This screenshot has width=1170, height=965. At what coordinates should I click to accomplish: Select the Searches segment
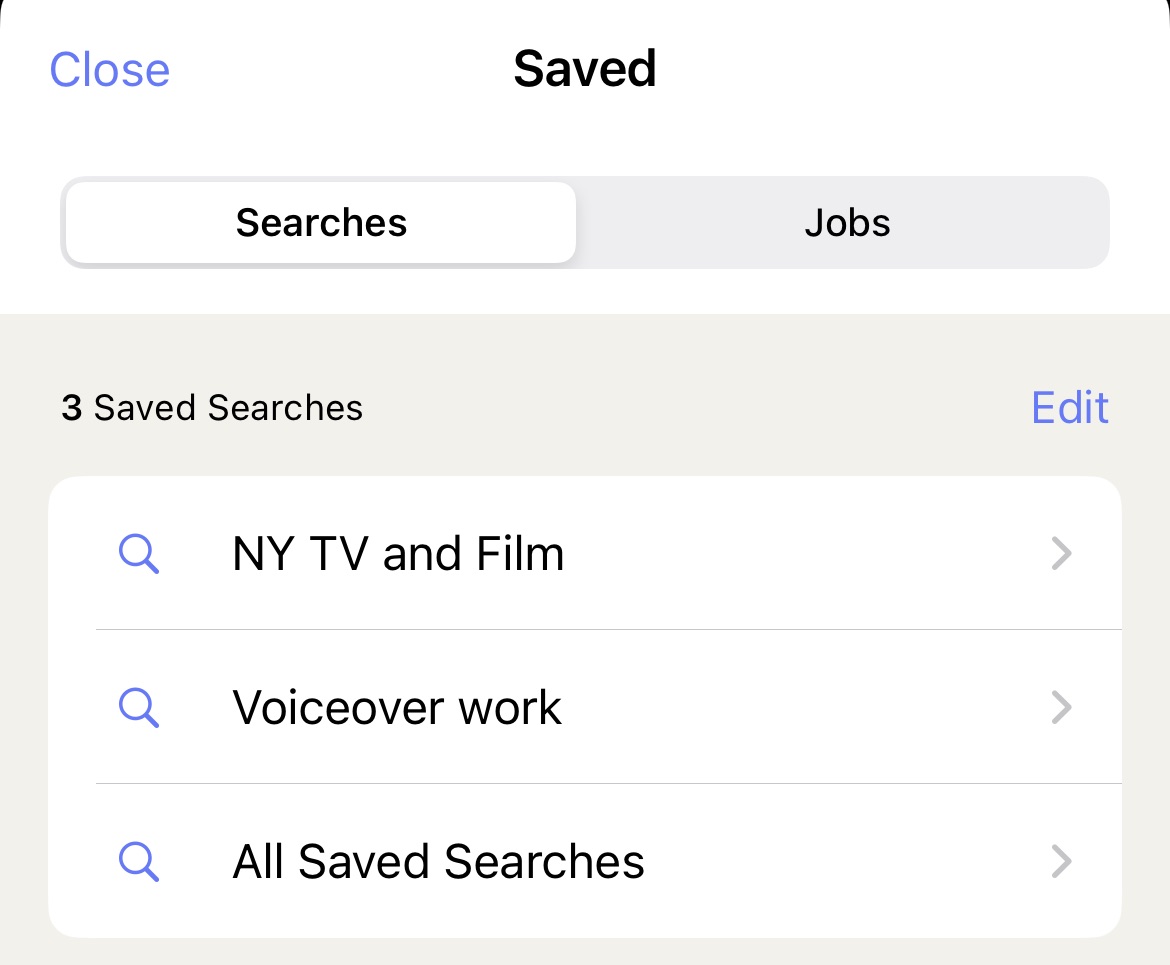coord(321,222)
